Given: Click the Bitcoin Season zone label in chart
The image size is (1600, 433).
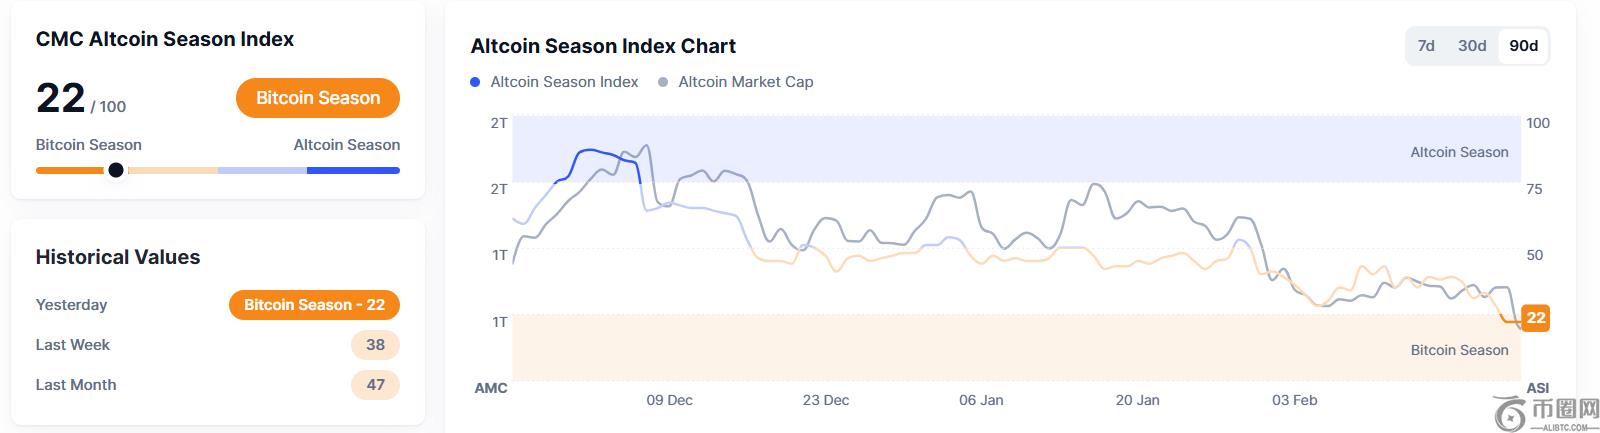Looking at the screenshot, I should pos(1459,350).
